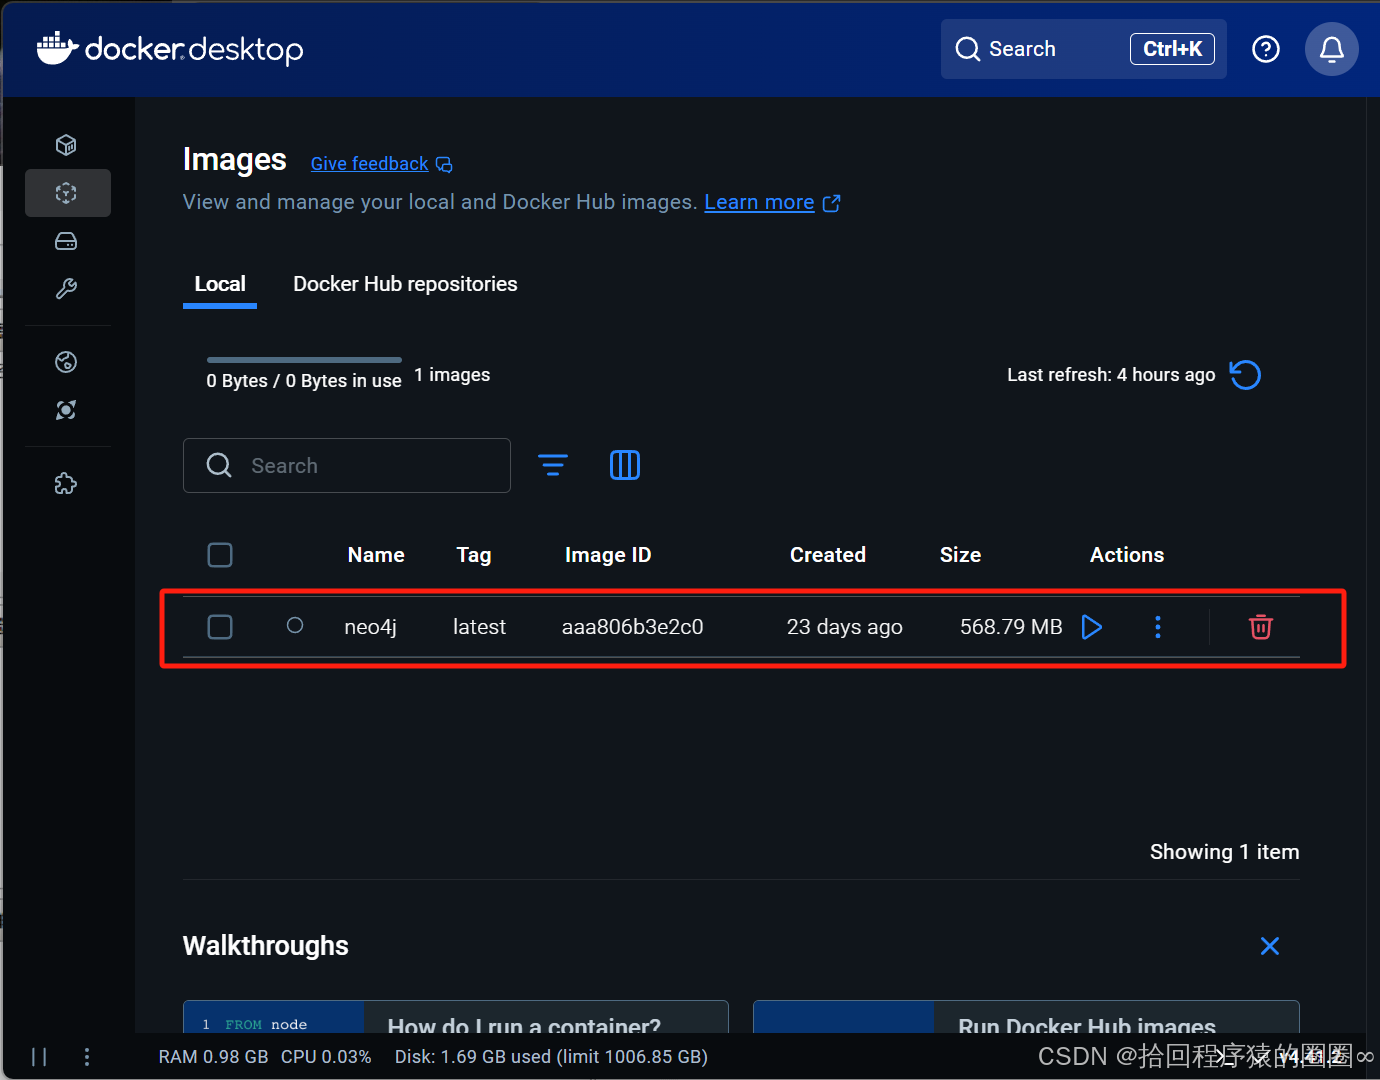Click the Disk usage status entry
This screenshot has width=1380, height=1080.
[x=551, y=1057]
